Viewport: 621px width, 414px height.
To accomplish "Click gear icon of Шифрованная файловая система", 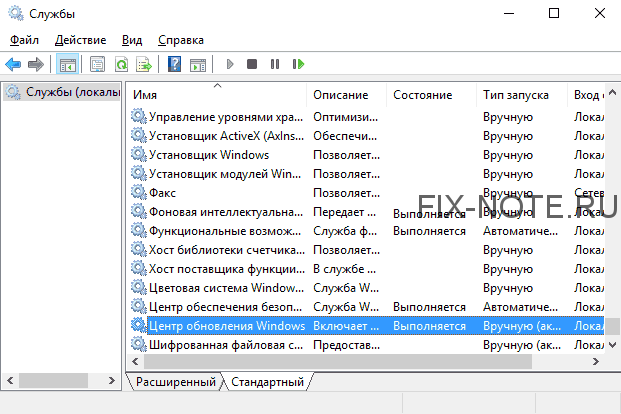I will click(x=139, y=345).
